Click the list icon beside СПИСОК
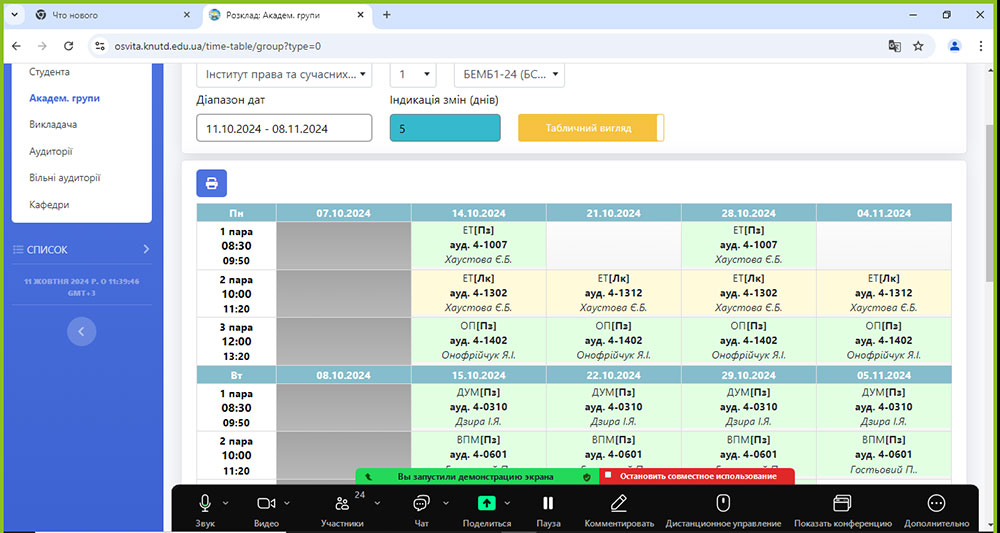This screenshot has width=1000, height=533. coord(18,250)
